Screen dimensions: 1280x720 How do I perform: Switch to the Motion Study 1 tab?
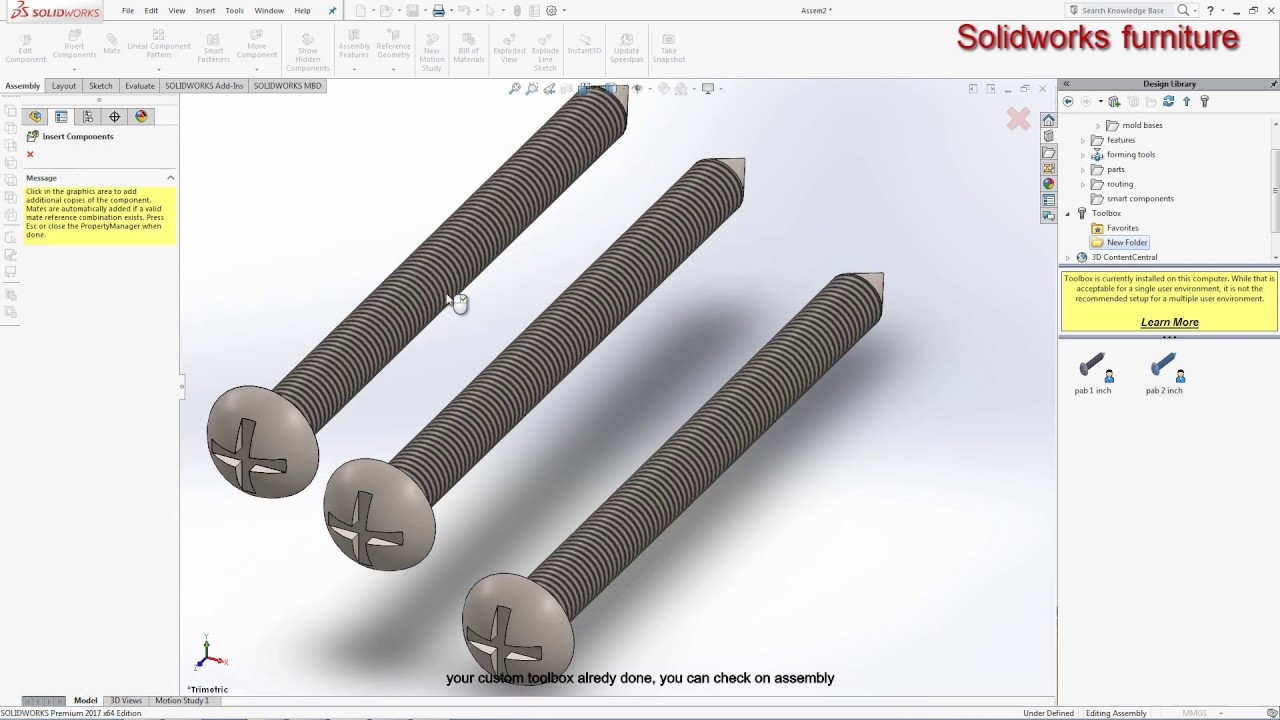point(182,701)
